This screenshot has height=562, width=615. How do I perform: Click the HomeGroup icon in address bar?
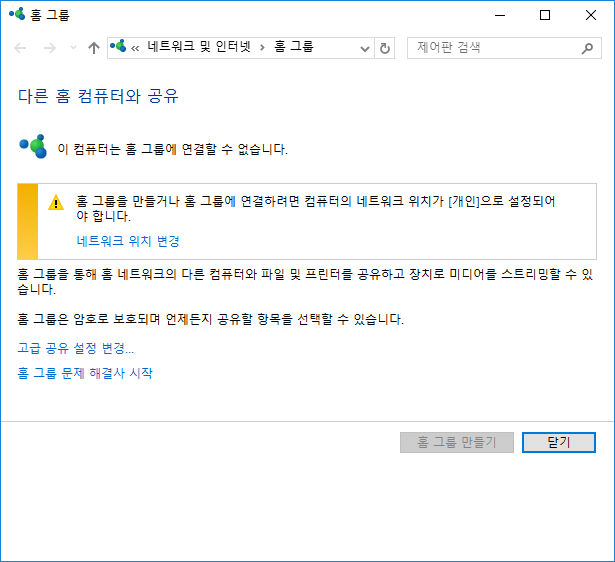pos(118,46)
